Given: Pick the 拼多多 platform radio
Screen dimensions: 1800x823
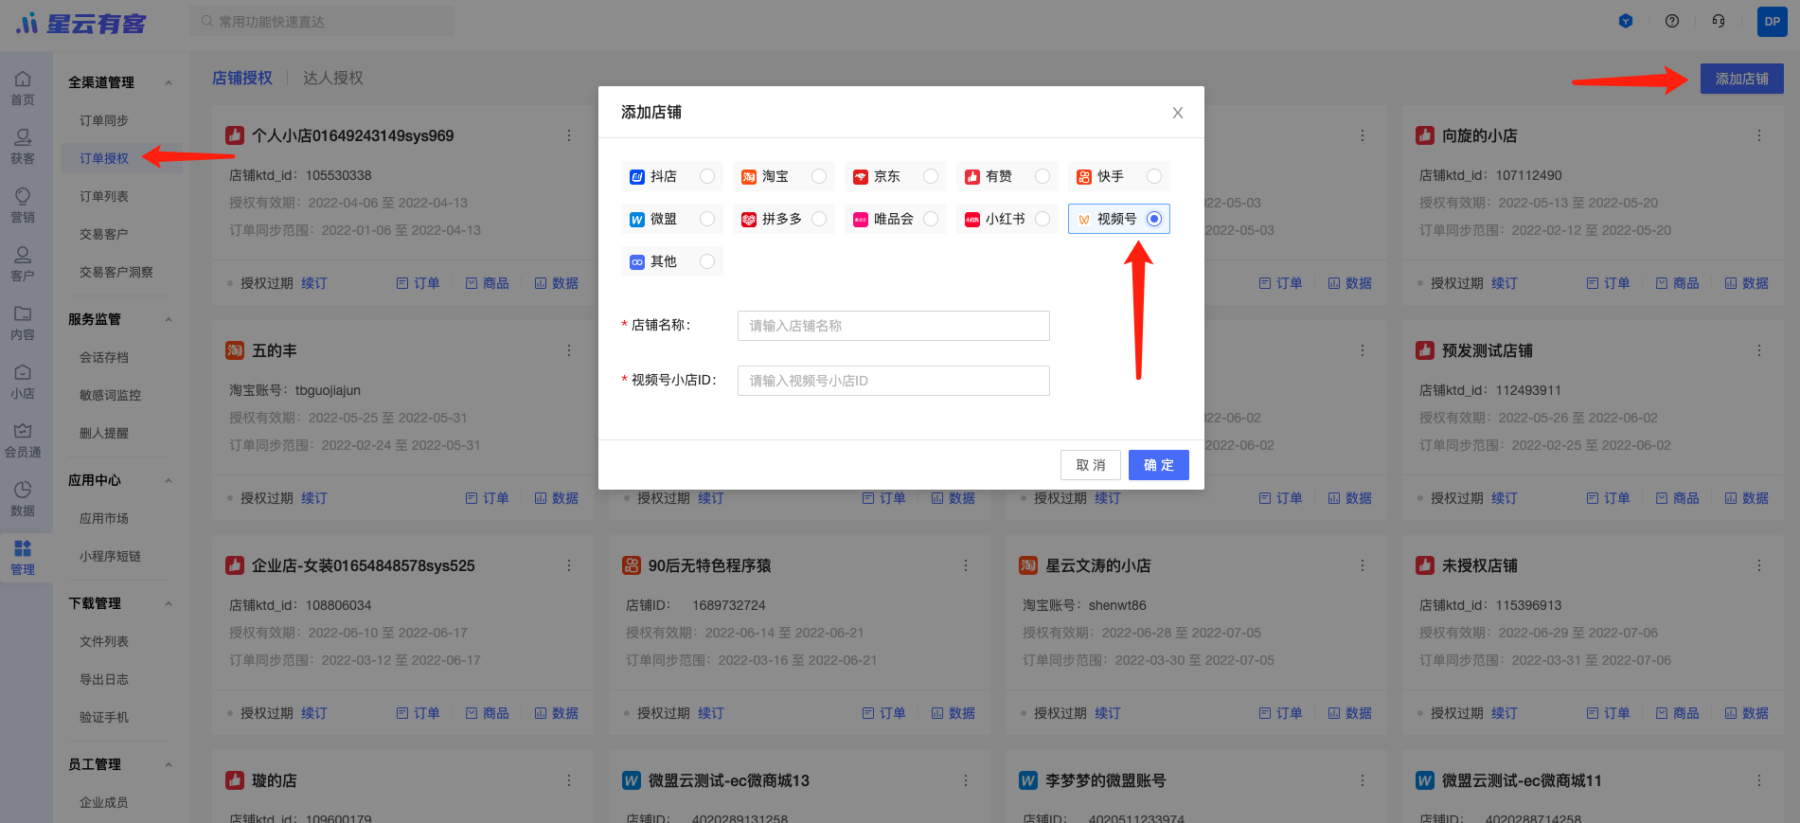Looking at the screenshot, I should (819, 219).
